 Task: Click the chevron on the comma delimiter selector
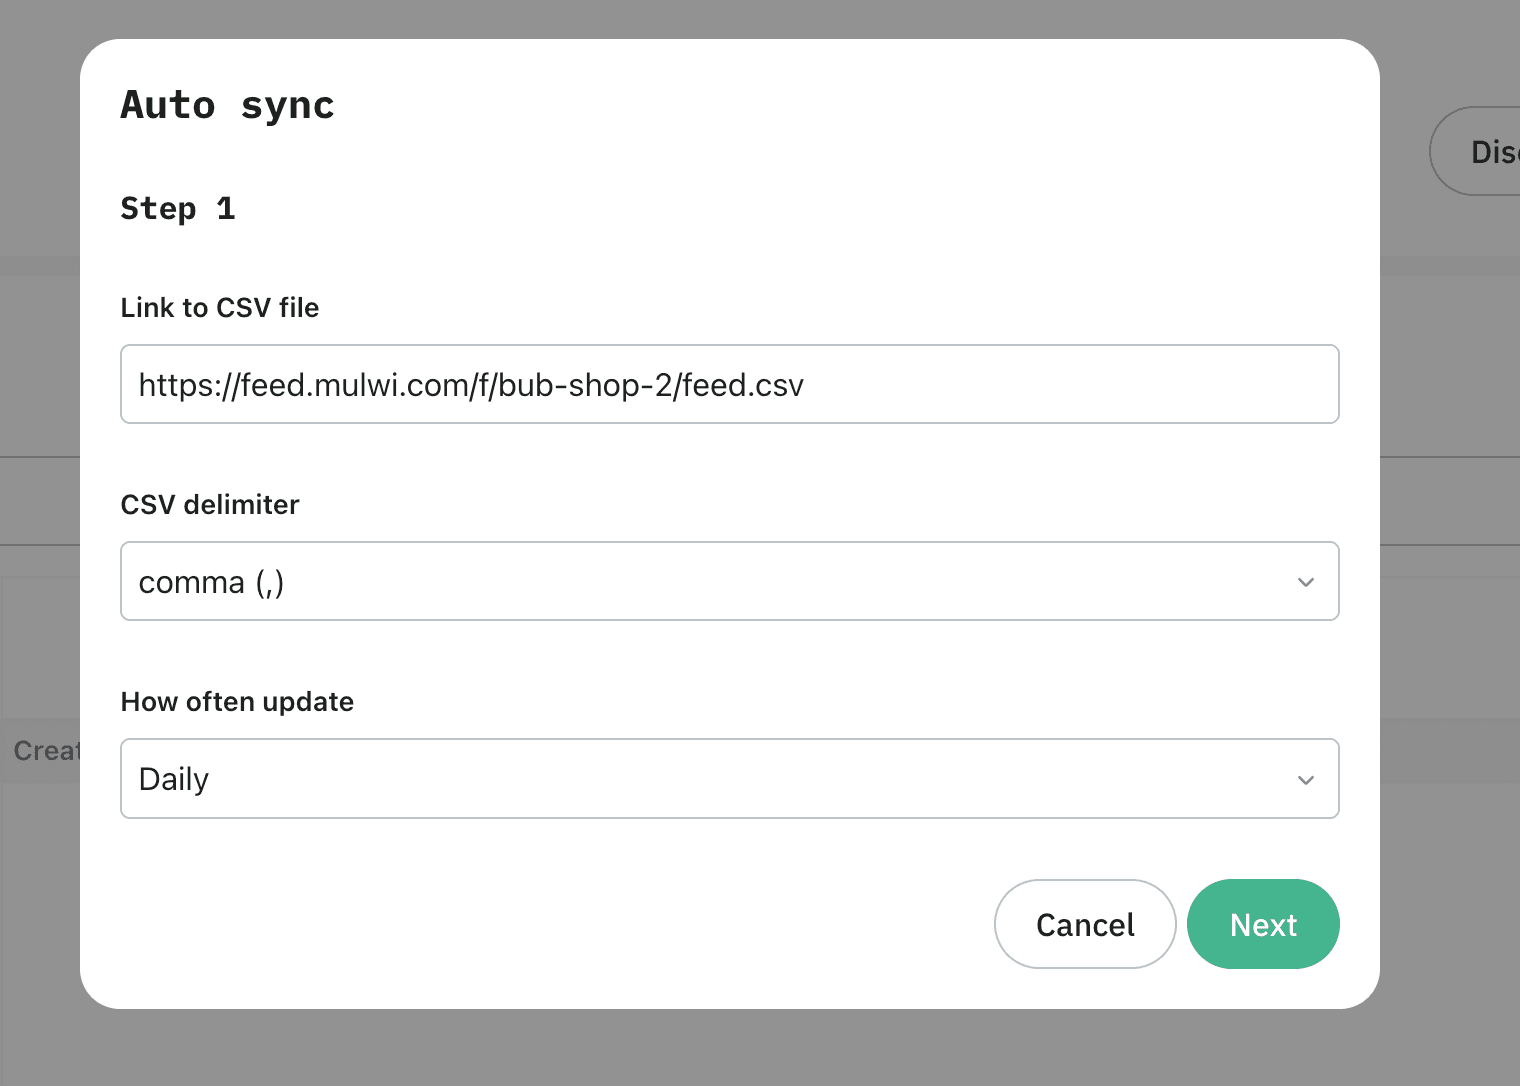[1304, 581]
